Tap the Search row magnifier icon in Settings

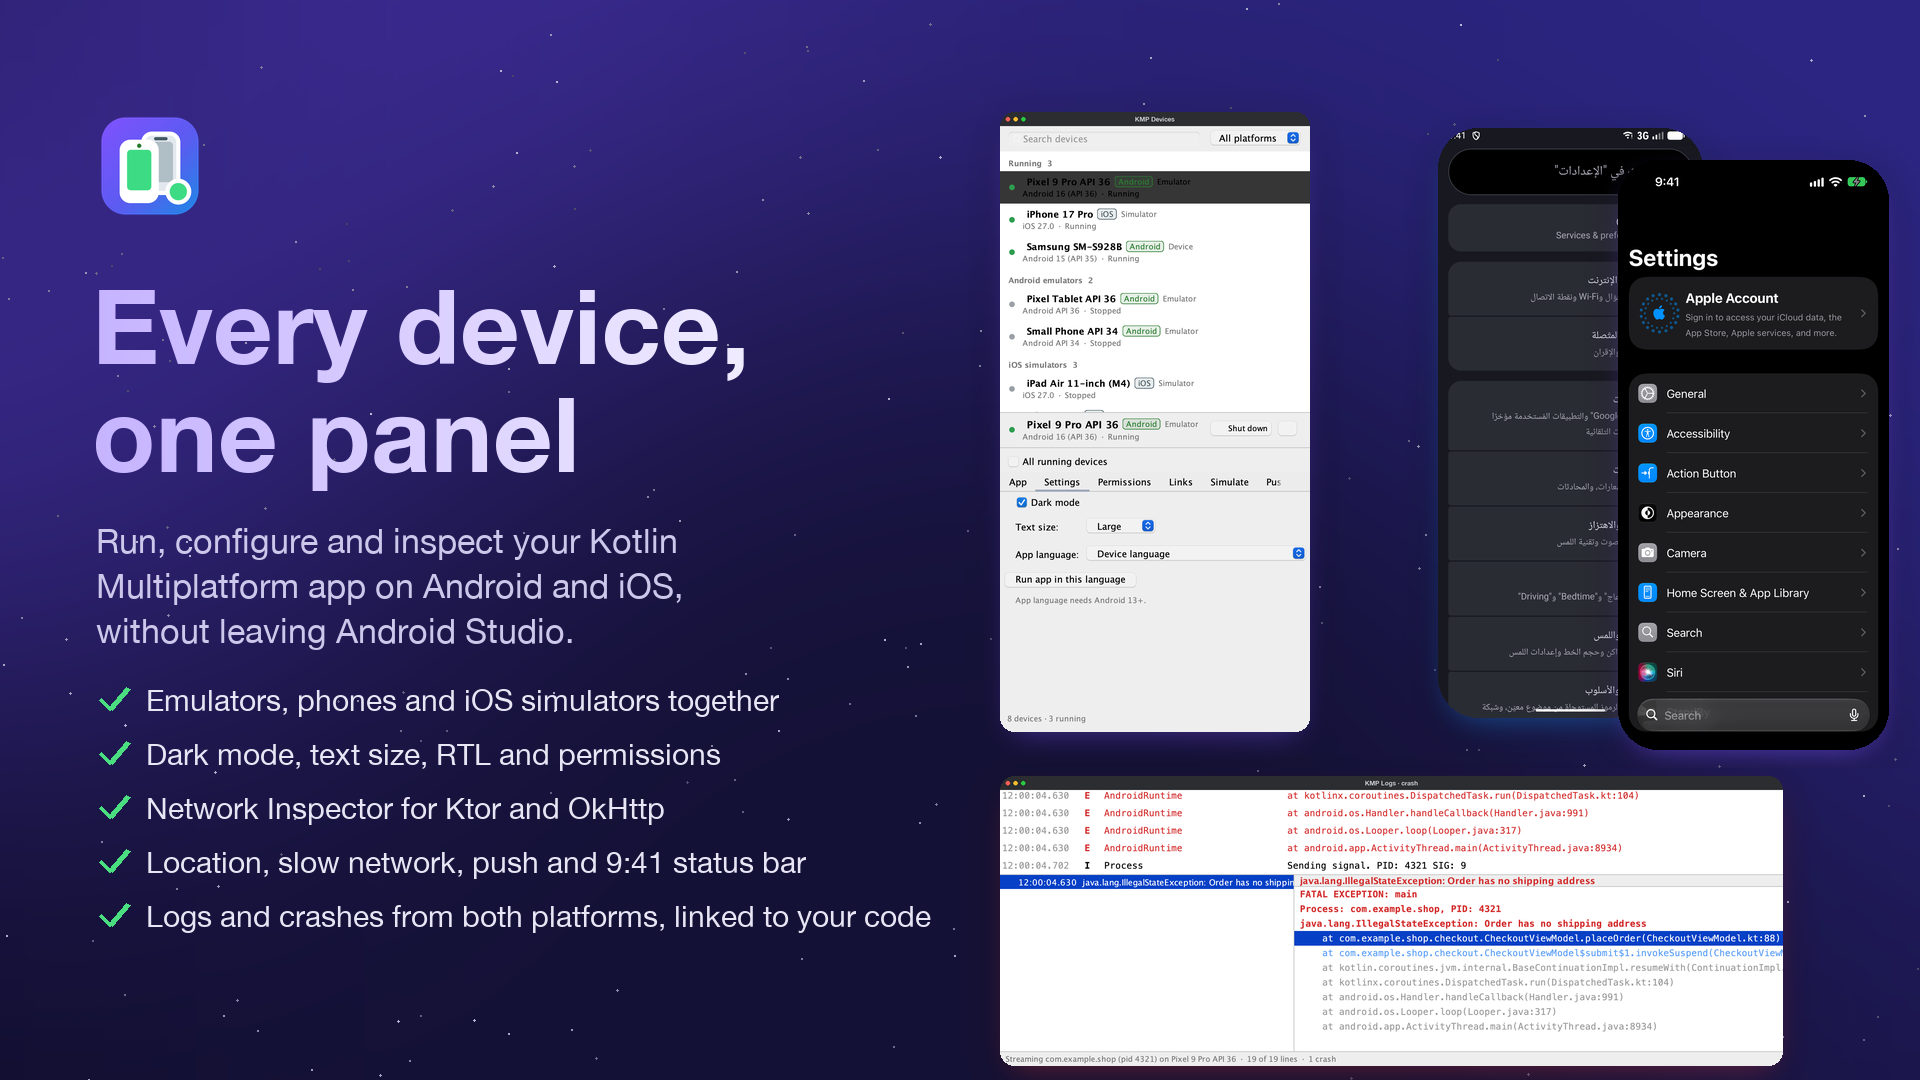click(1647, 633)
